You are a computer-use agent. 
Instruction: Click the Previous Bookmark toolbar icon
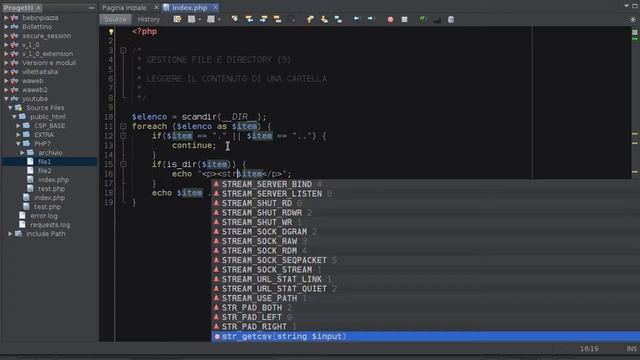click(x=310, y=19)
